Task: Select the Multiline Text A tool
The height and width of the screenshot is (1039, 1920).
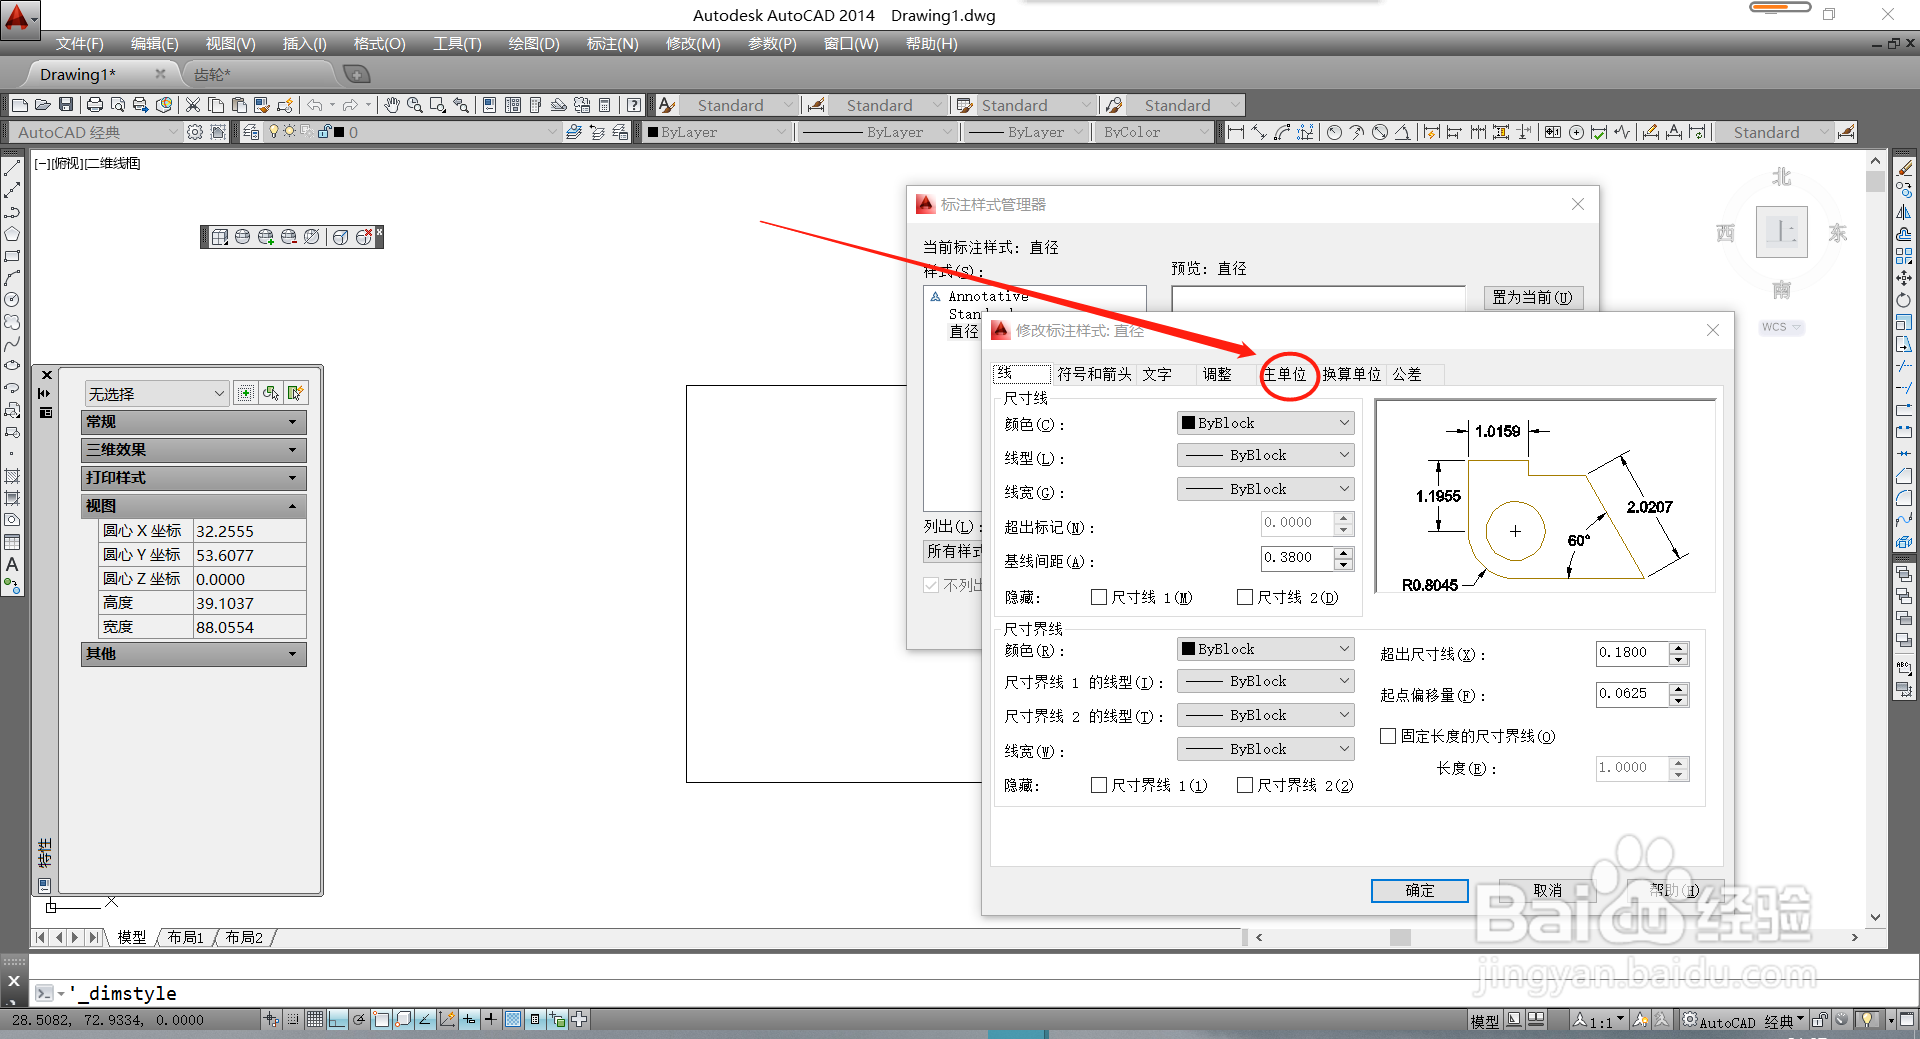Action: pos(12,564)
